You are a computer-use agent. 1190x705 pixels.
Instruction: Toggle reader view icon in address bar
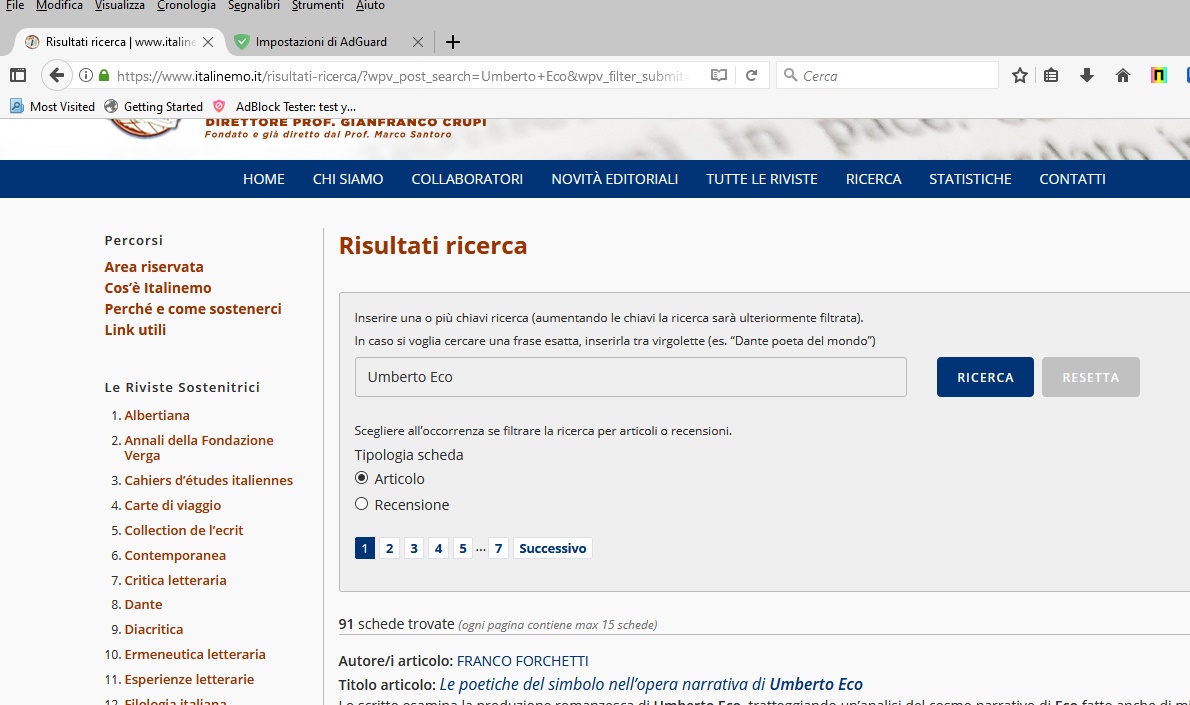pos(718,75)
